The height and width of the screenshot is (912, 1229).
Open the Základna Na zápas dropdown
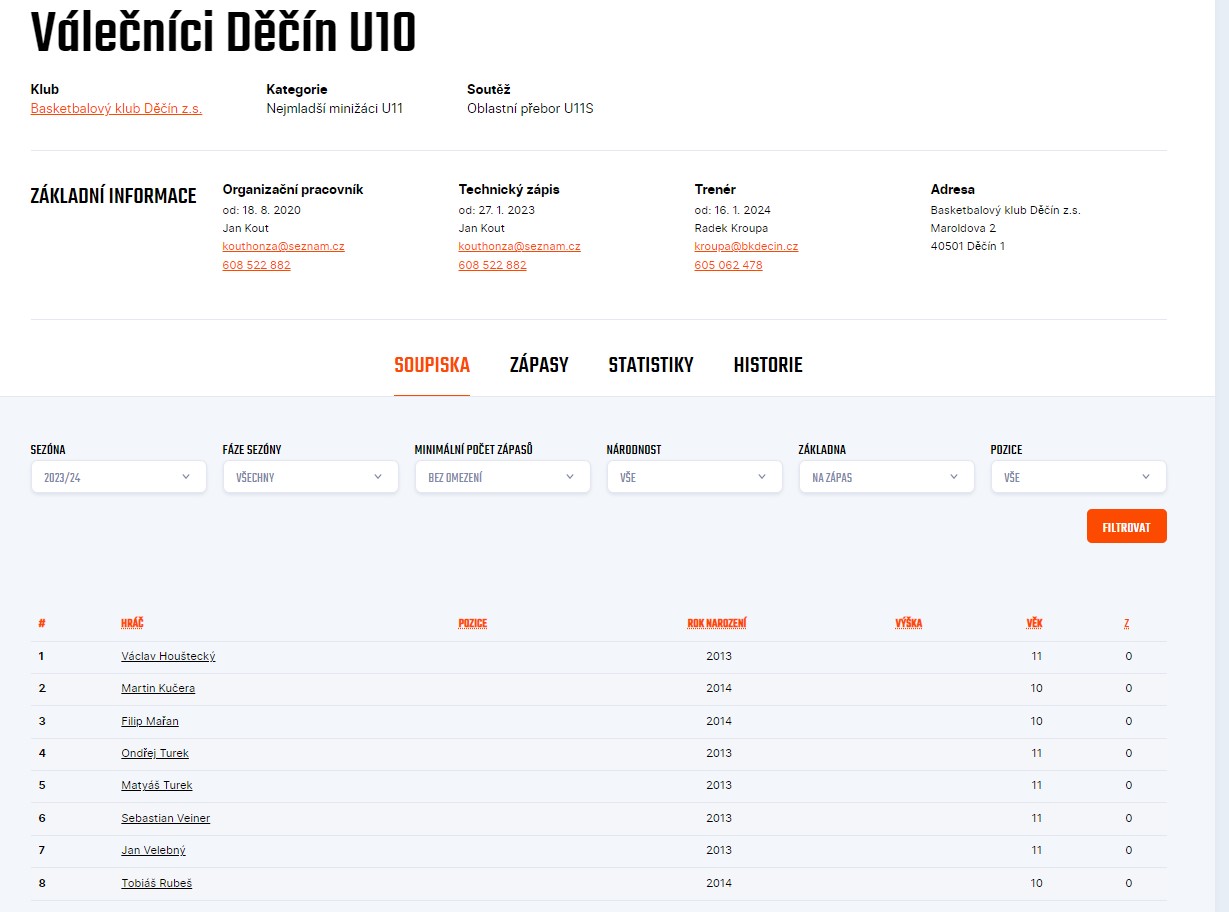[887, 477]
